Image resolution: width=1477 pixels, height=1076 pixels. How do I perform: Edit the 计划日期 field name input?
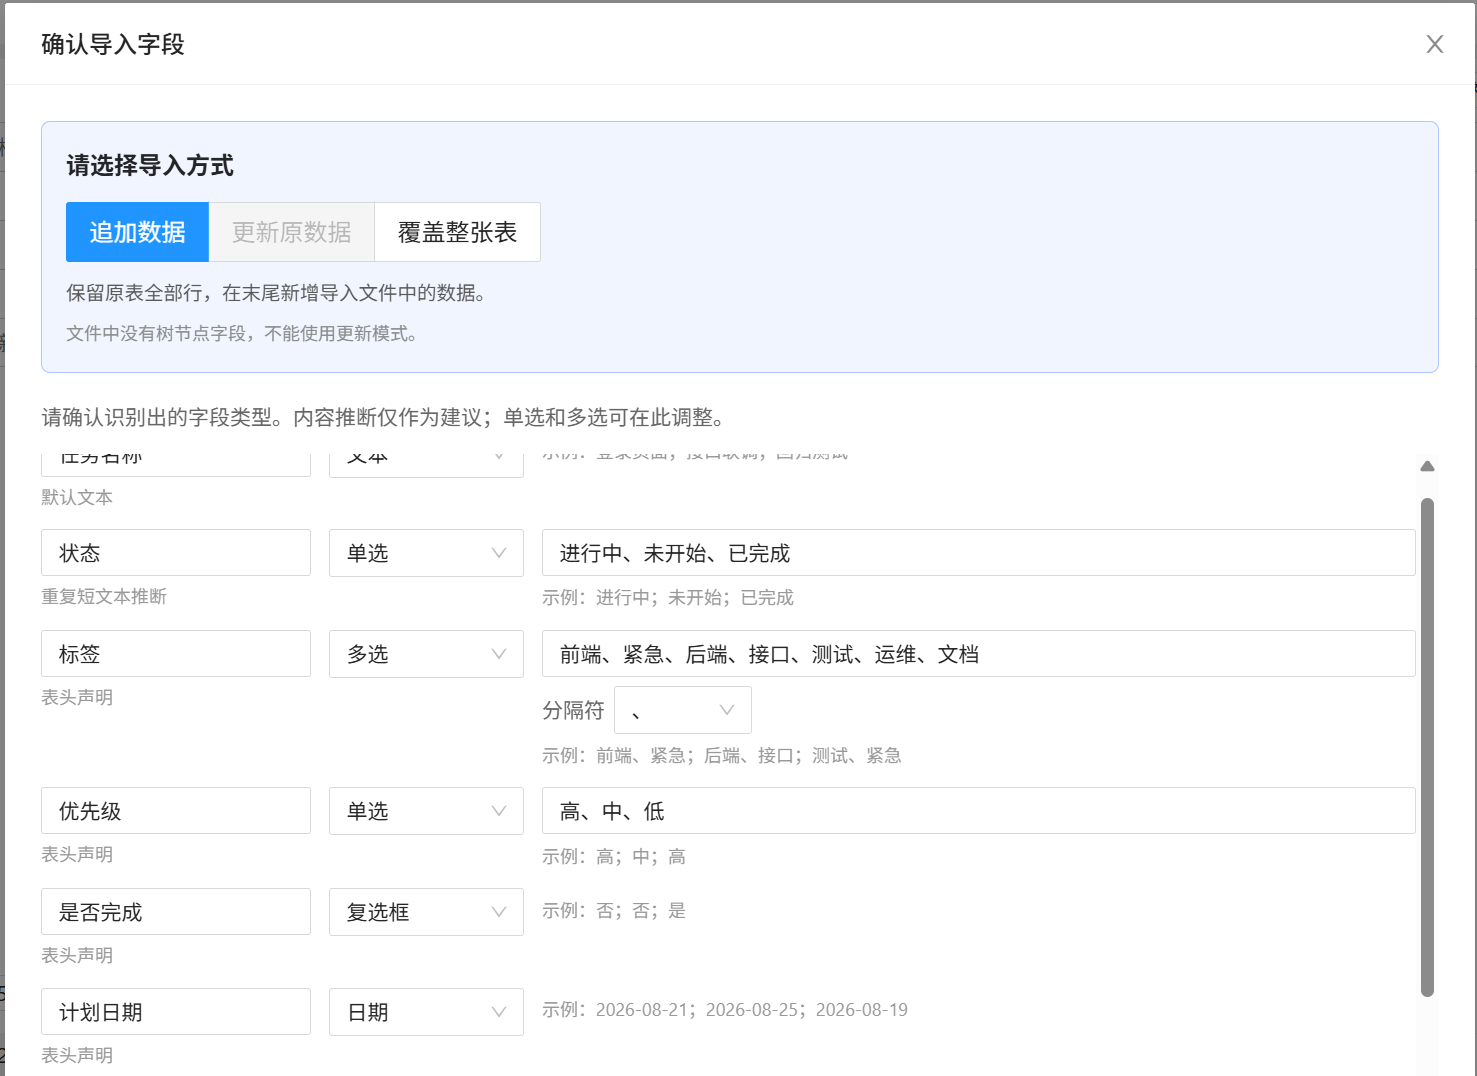[176, 1012]
